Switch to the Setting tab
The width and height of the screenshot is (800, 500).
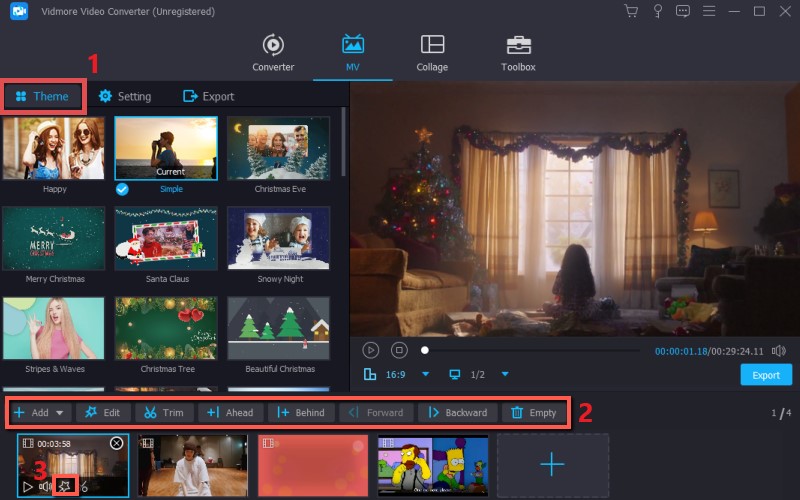click(125, 96)
